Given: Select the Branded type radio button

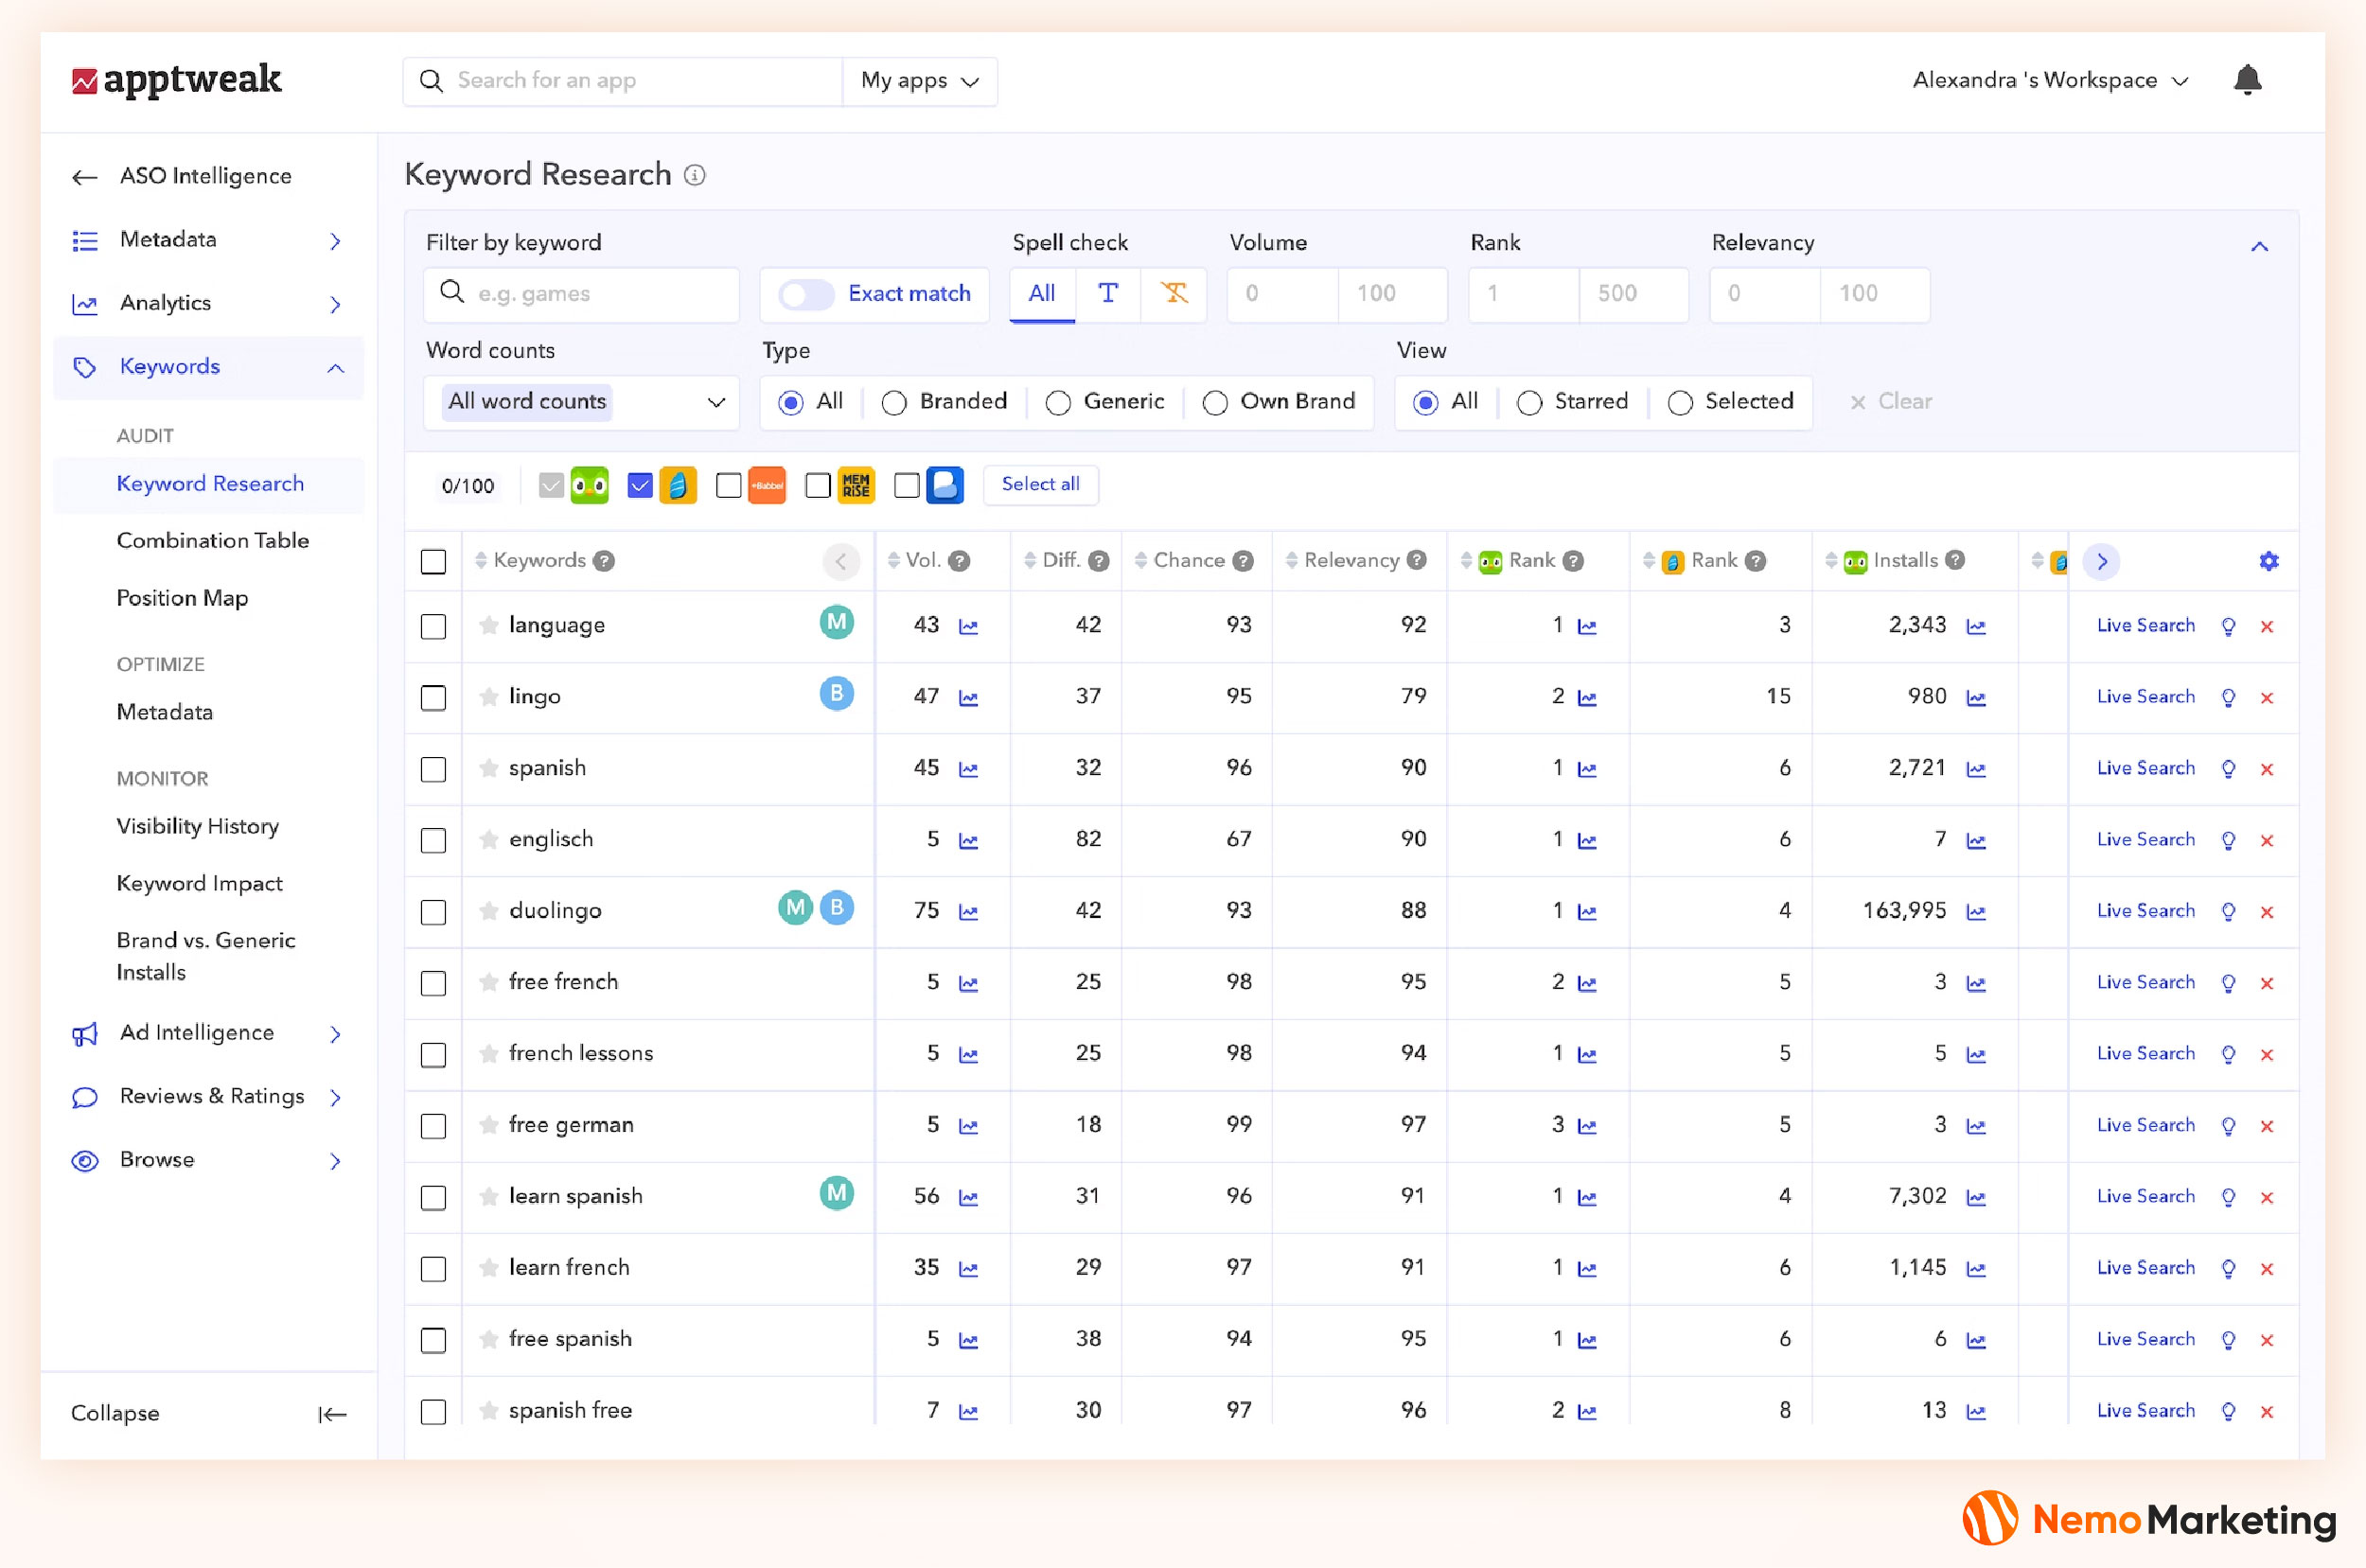Looking at the screenshot, I should [894, 402].
